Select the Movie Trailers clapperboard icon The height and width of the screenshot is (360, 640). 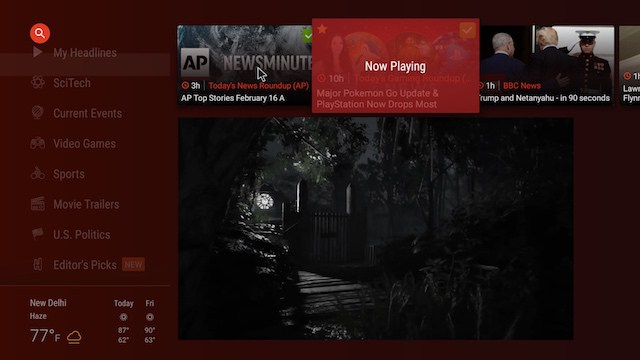point(38,204)
